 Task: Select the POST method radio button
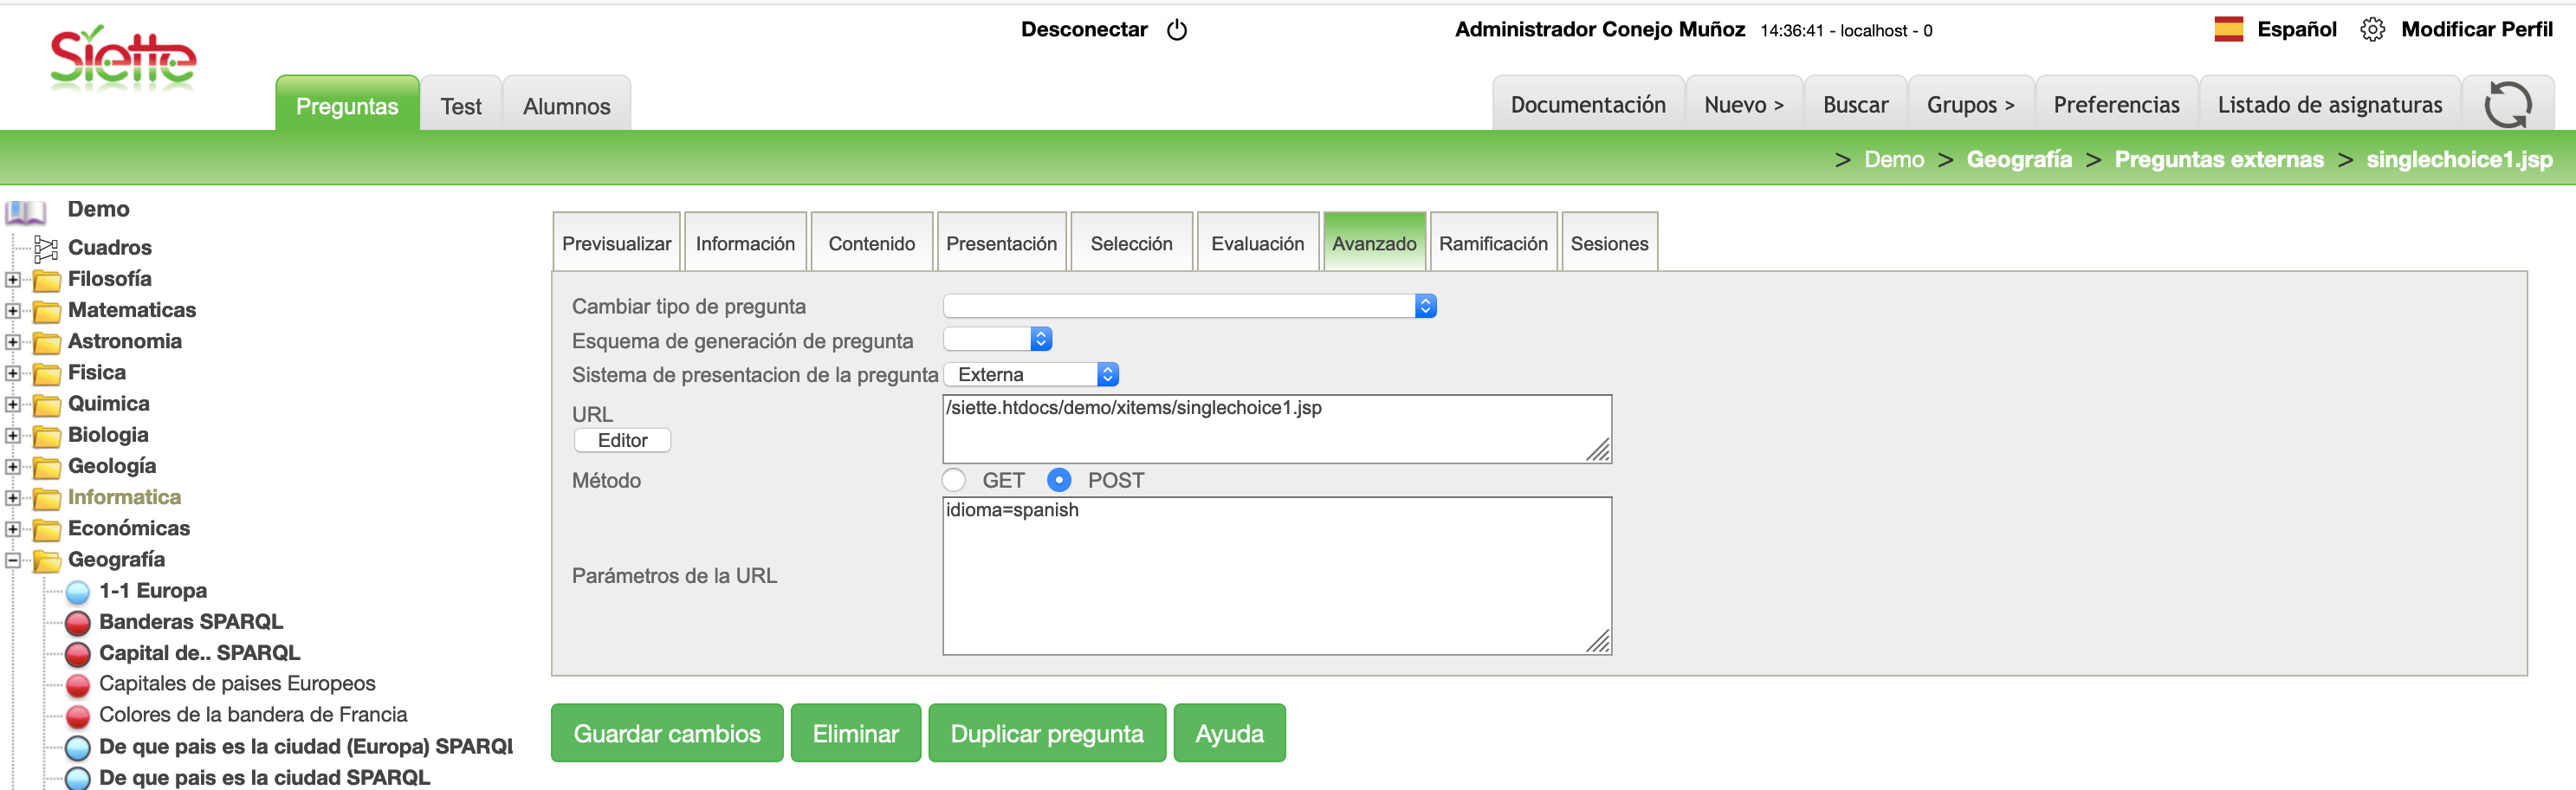click(x=1059, y=481)
